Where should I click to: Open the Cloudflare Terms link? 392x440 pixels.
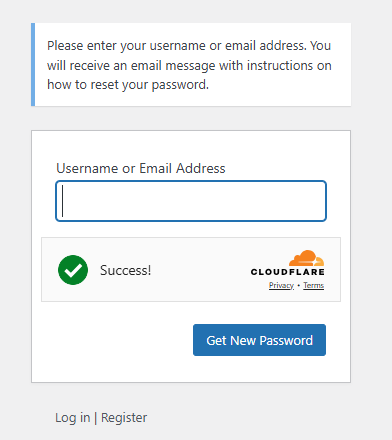click(313, 286)
